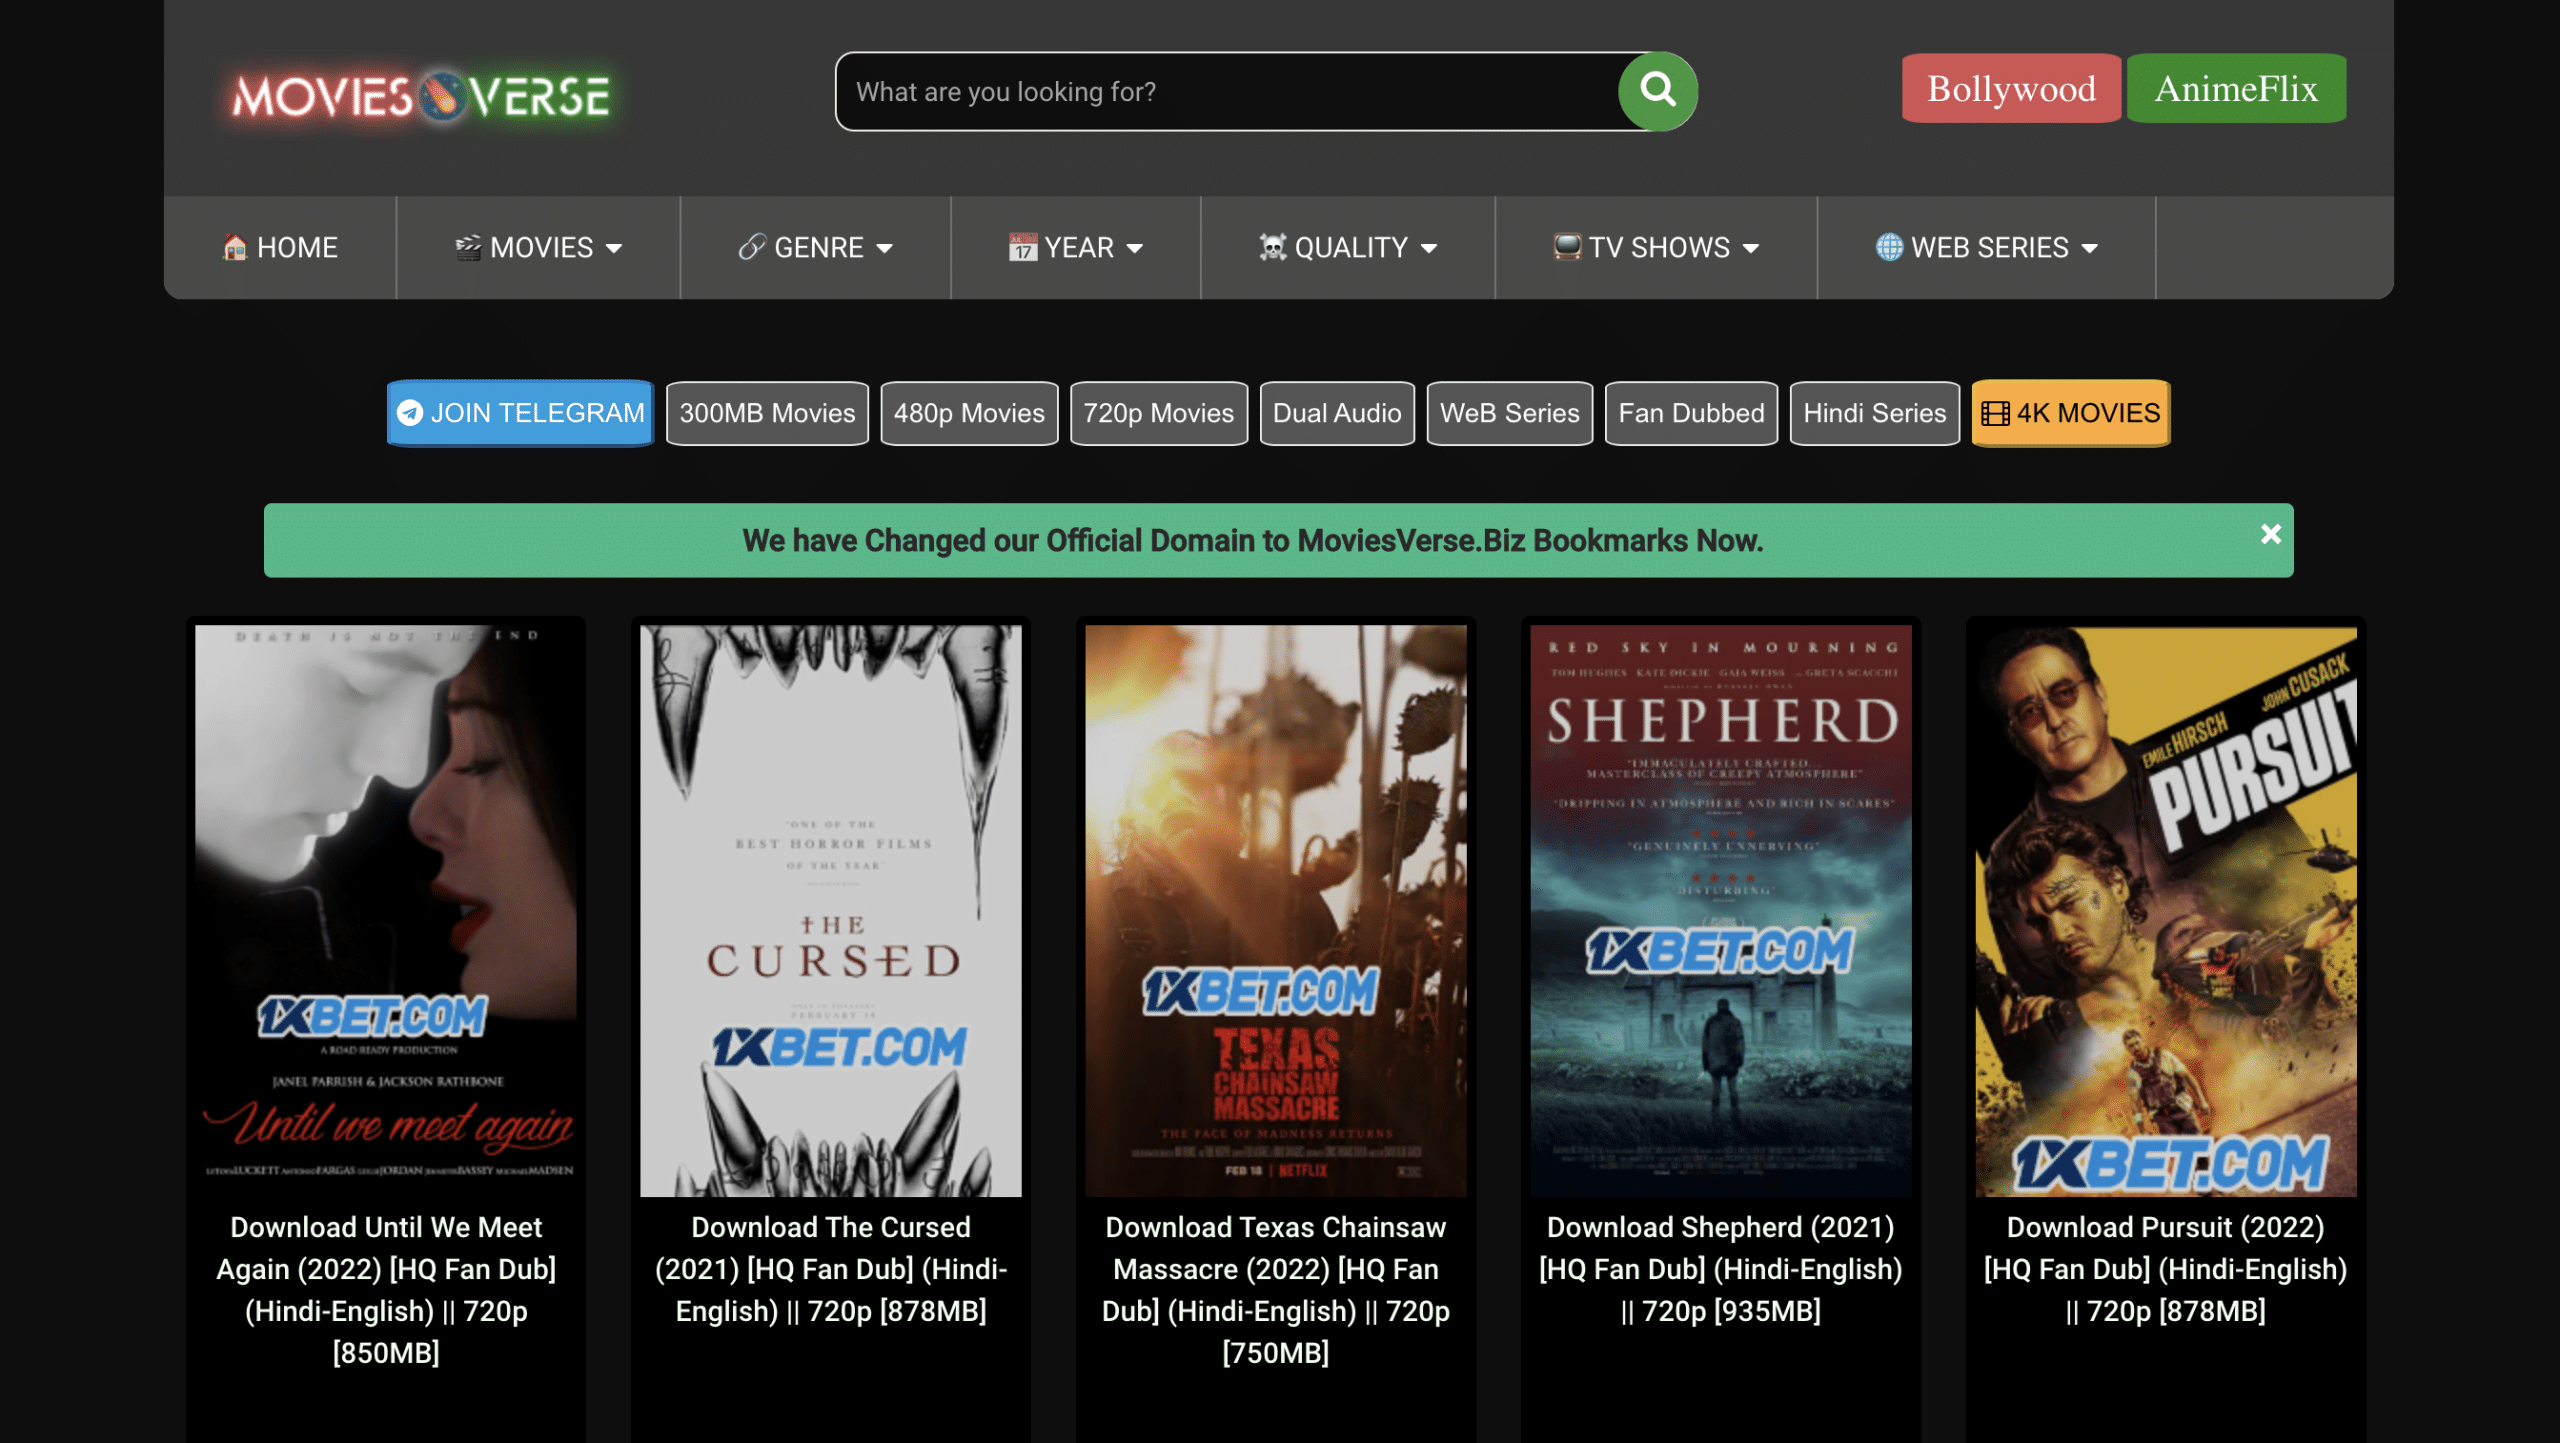
Task: Dismiss the domain change announcement banner
Action: tap(2270, 535)
